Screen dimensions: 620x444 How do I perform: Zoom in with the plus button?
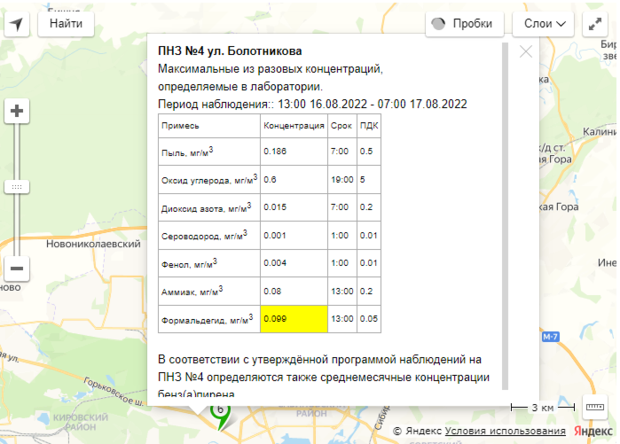(17, 111)
